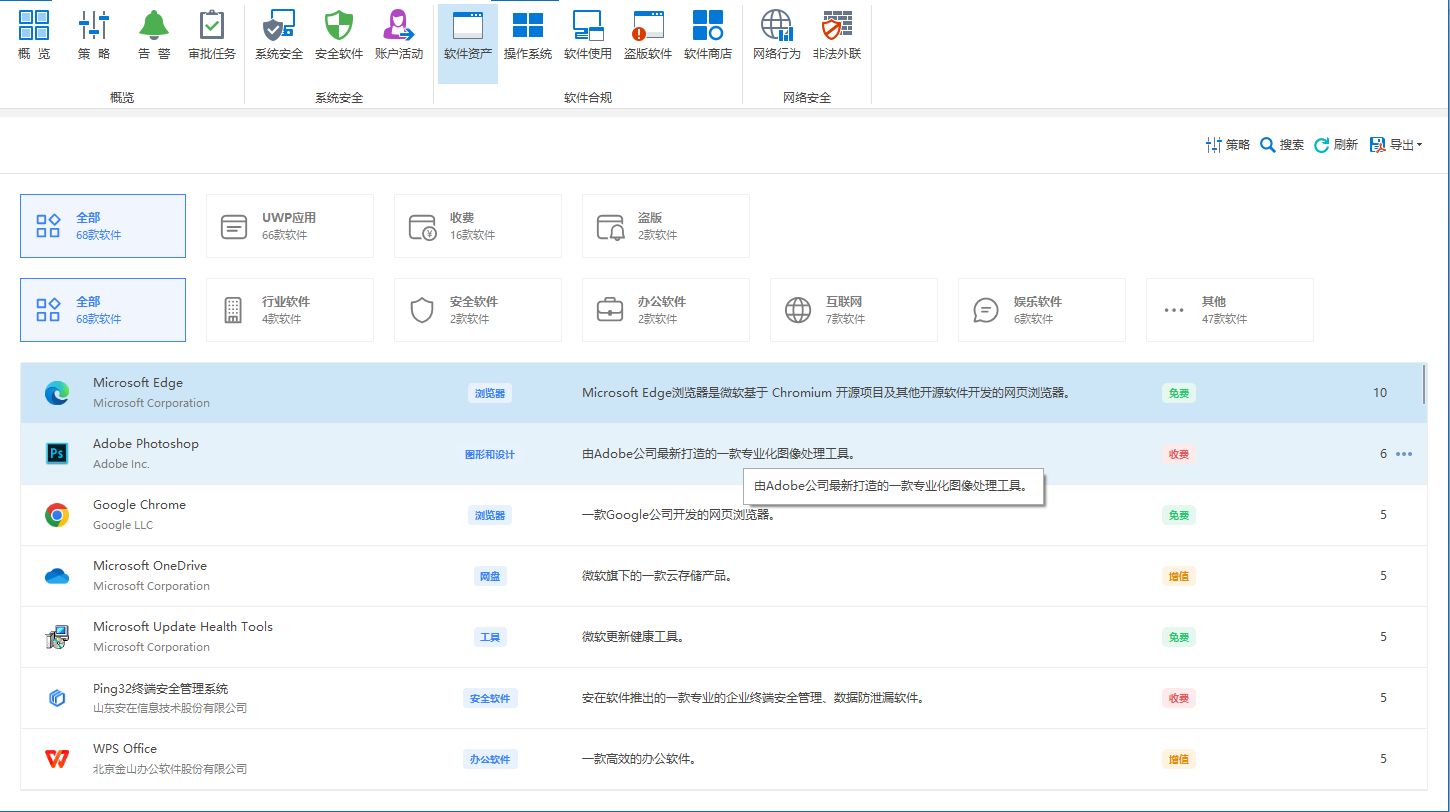This screenshot has width=1450, height=812.
Task: Click the 增值 badge on OneDrive row
Action: point(1179,576)
